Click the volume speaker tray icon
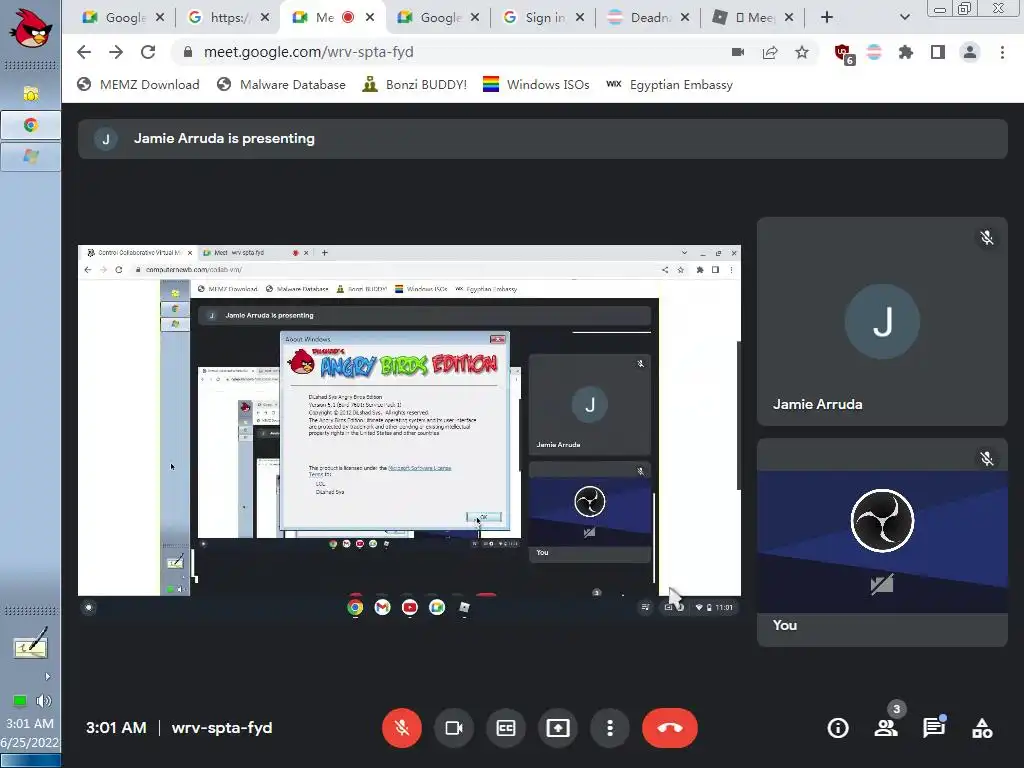 coord(44,701)
